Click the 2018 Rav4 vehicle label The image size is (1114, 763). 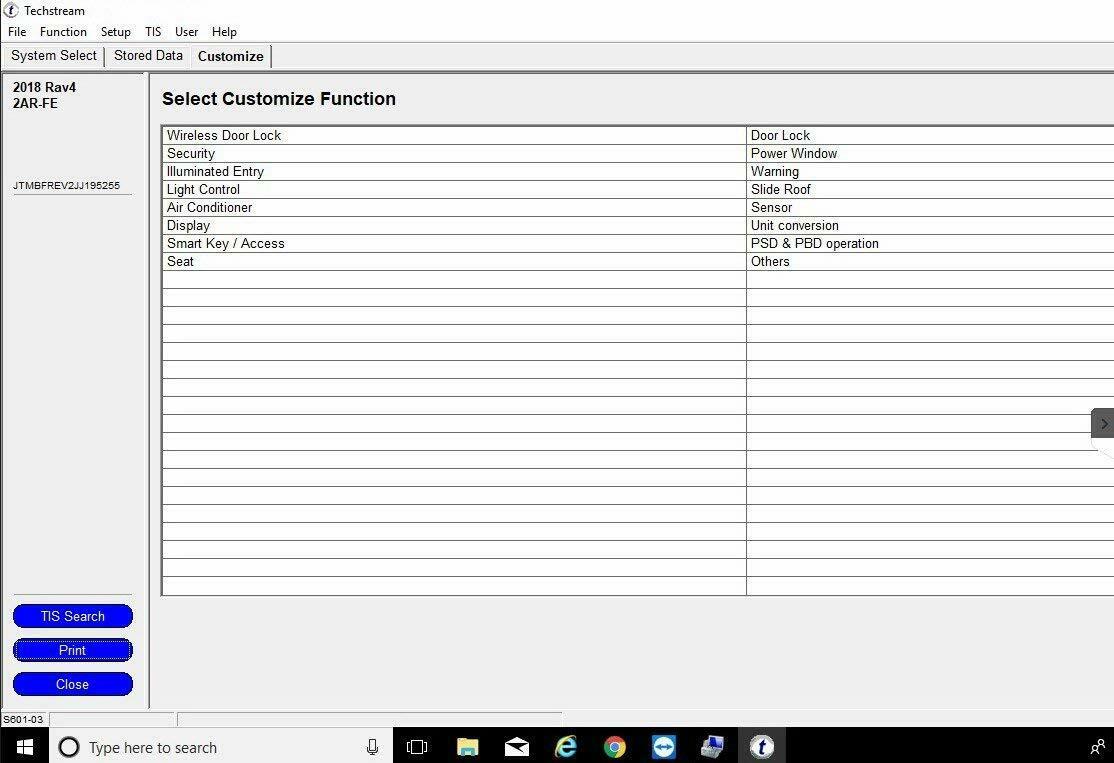click(44, 87)
